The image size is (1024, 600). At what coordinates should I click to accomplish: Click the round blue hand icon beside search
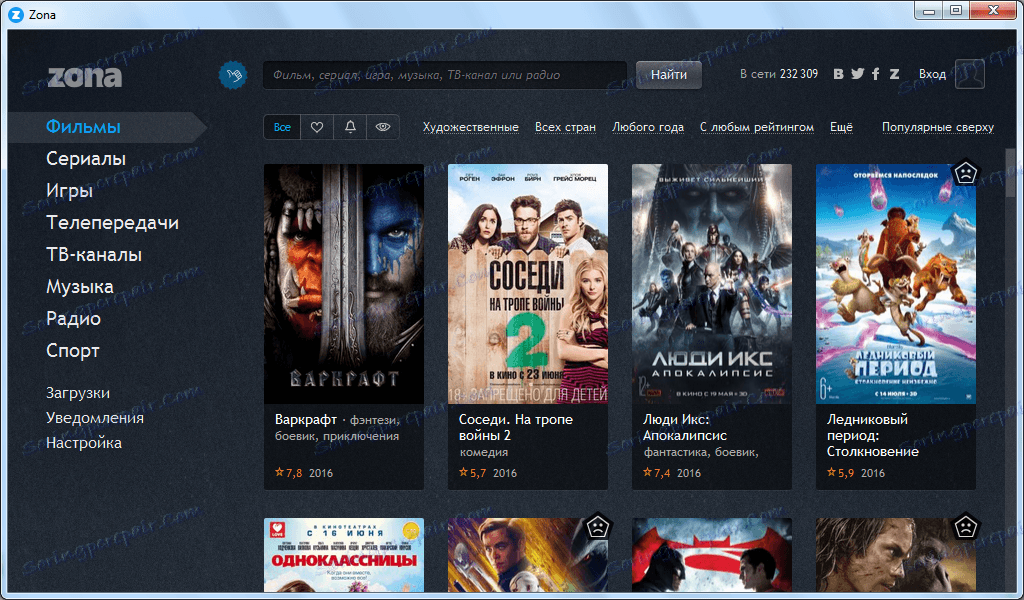[232, 75]
